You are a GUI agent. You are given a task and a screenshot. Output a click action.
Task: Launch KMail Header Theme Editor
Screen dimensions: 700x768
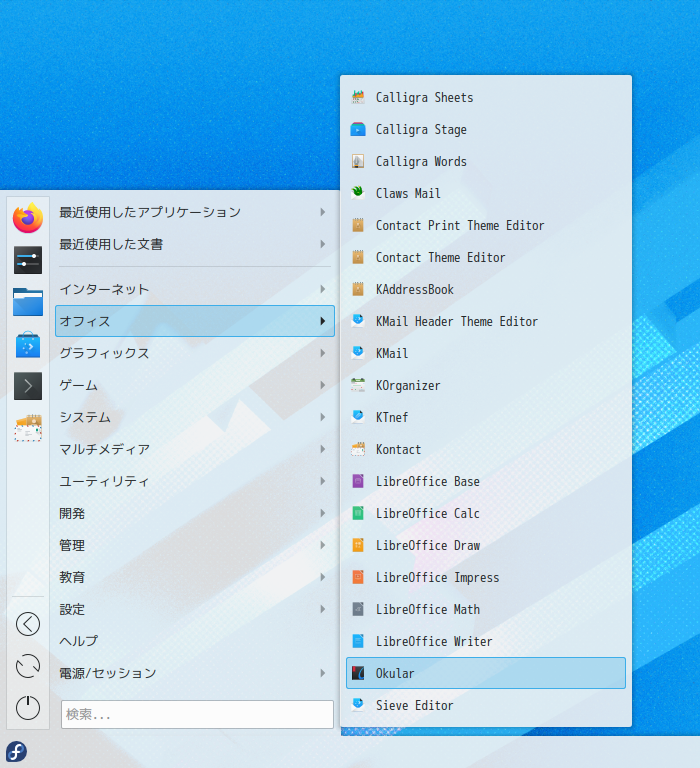pos(486,321)
